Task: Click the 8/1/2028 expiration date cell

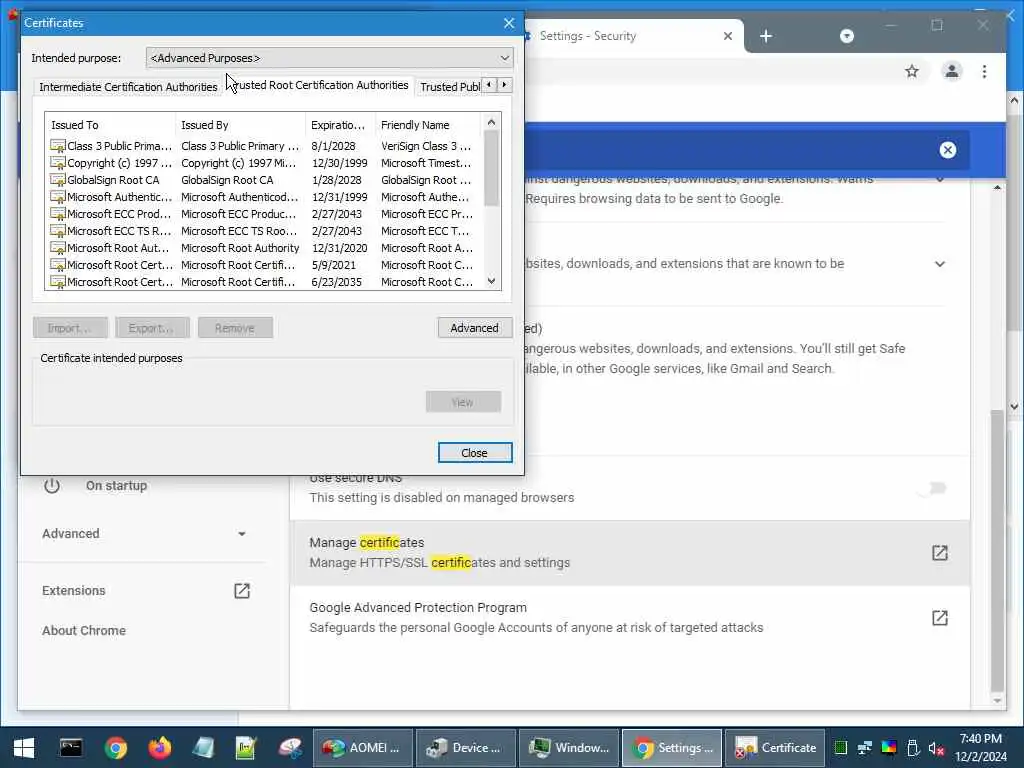Action: [333, 146]
